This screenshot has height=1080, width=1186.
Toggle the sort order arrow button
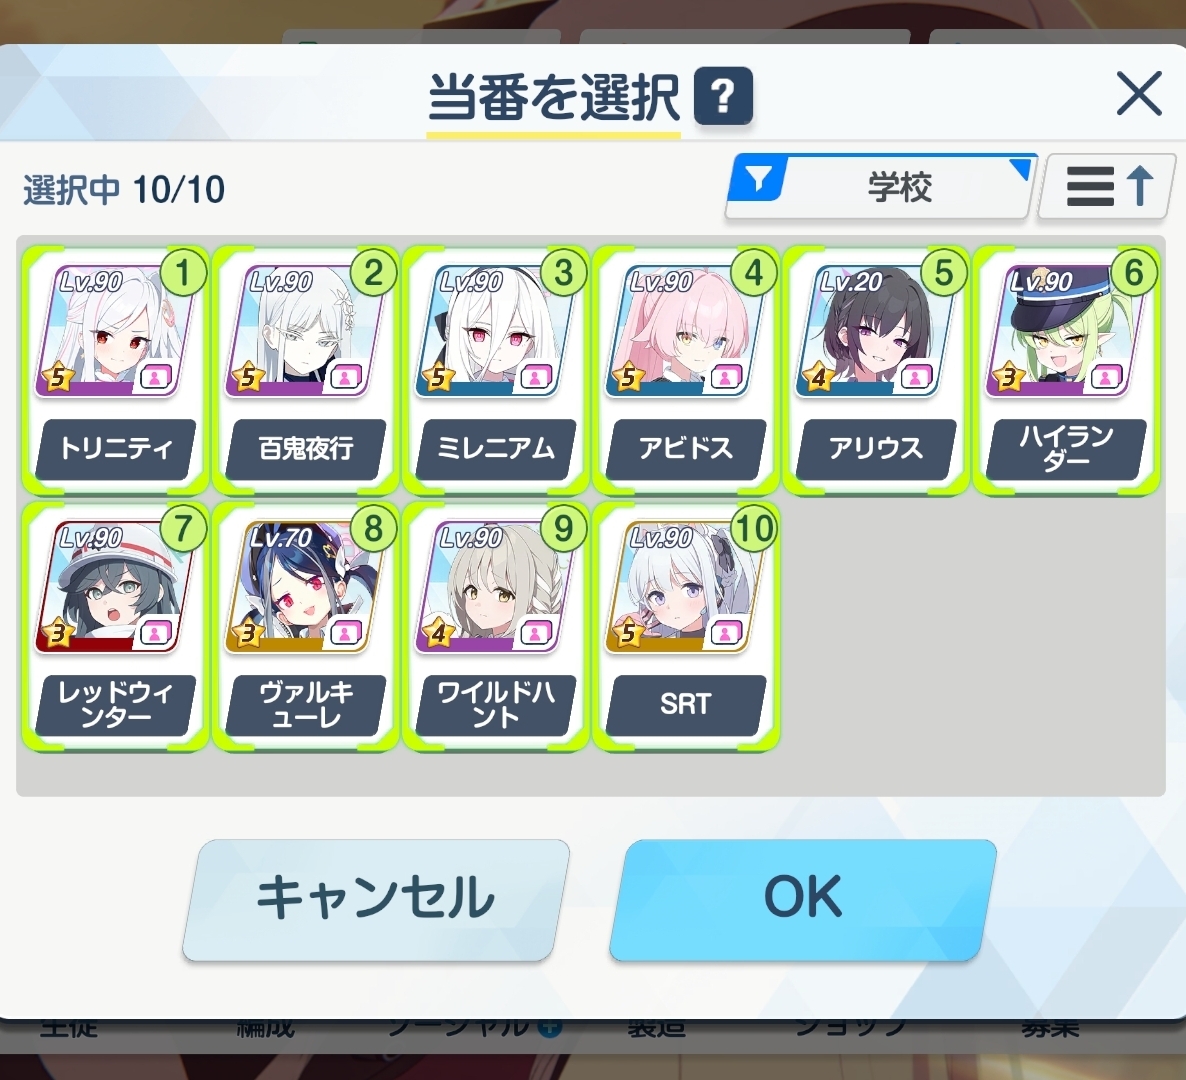click(1107, 187)
